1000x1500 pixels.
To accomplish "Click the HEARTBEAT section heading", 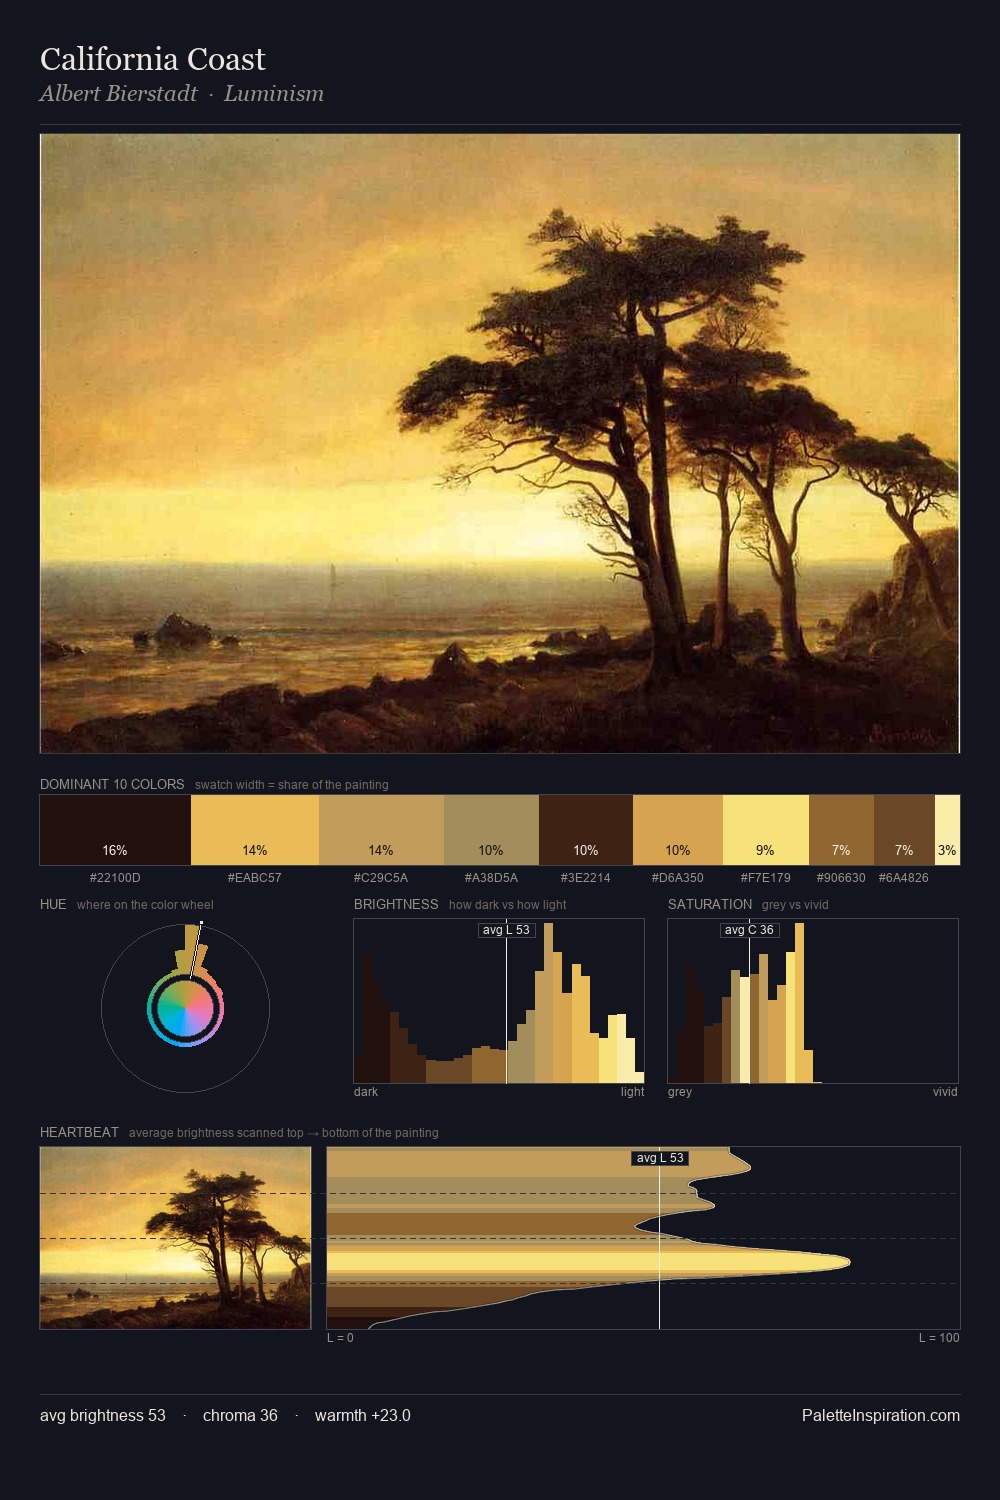I will pyautogui.click(x=79, y=1132).
